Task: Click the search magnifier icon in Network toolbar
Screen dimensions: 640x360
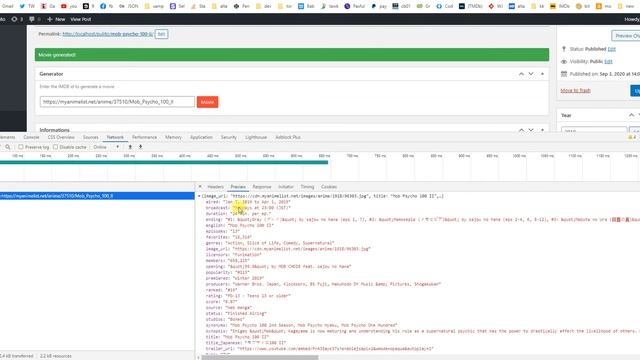Action: [x=8, y=147]
